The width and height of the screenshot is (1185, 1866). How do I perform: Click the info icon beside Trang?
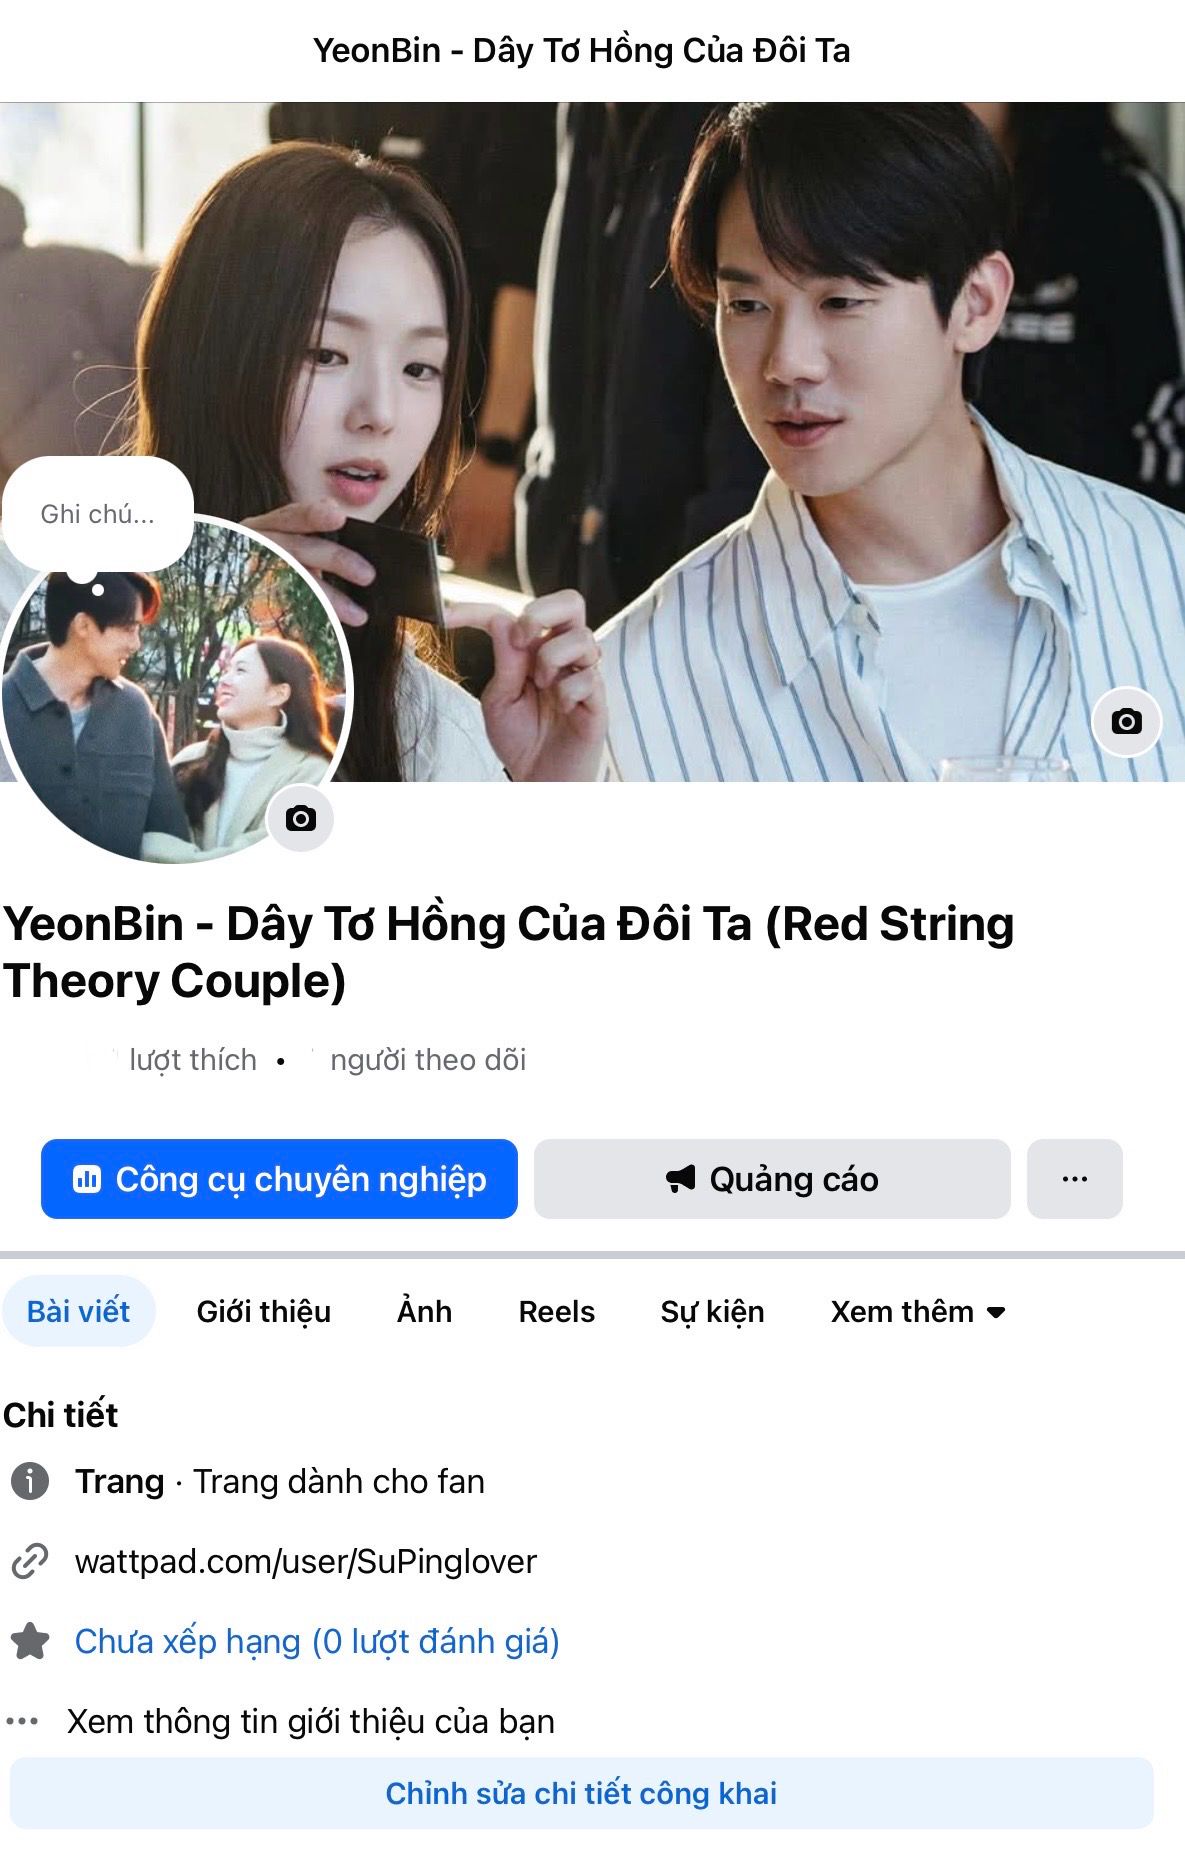(x=30, y=1481)
